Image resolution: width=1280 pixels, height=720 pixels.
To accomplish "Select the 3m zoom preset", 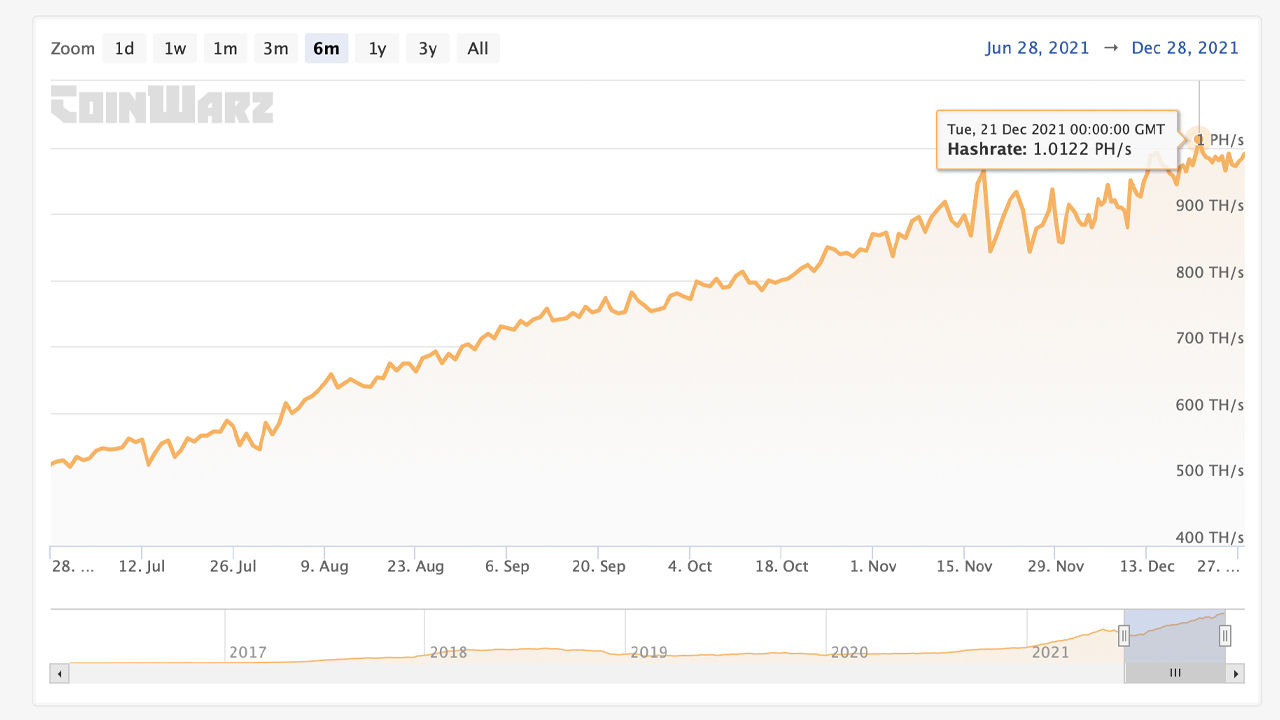I will click(x=276, y=47).
